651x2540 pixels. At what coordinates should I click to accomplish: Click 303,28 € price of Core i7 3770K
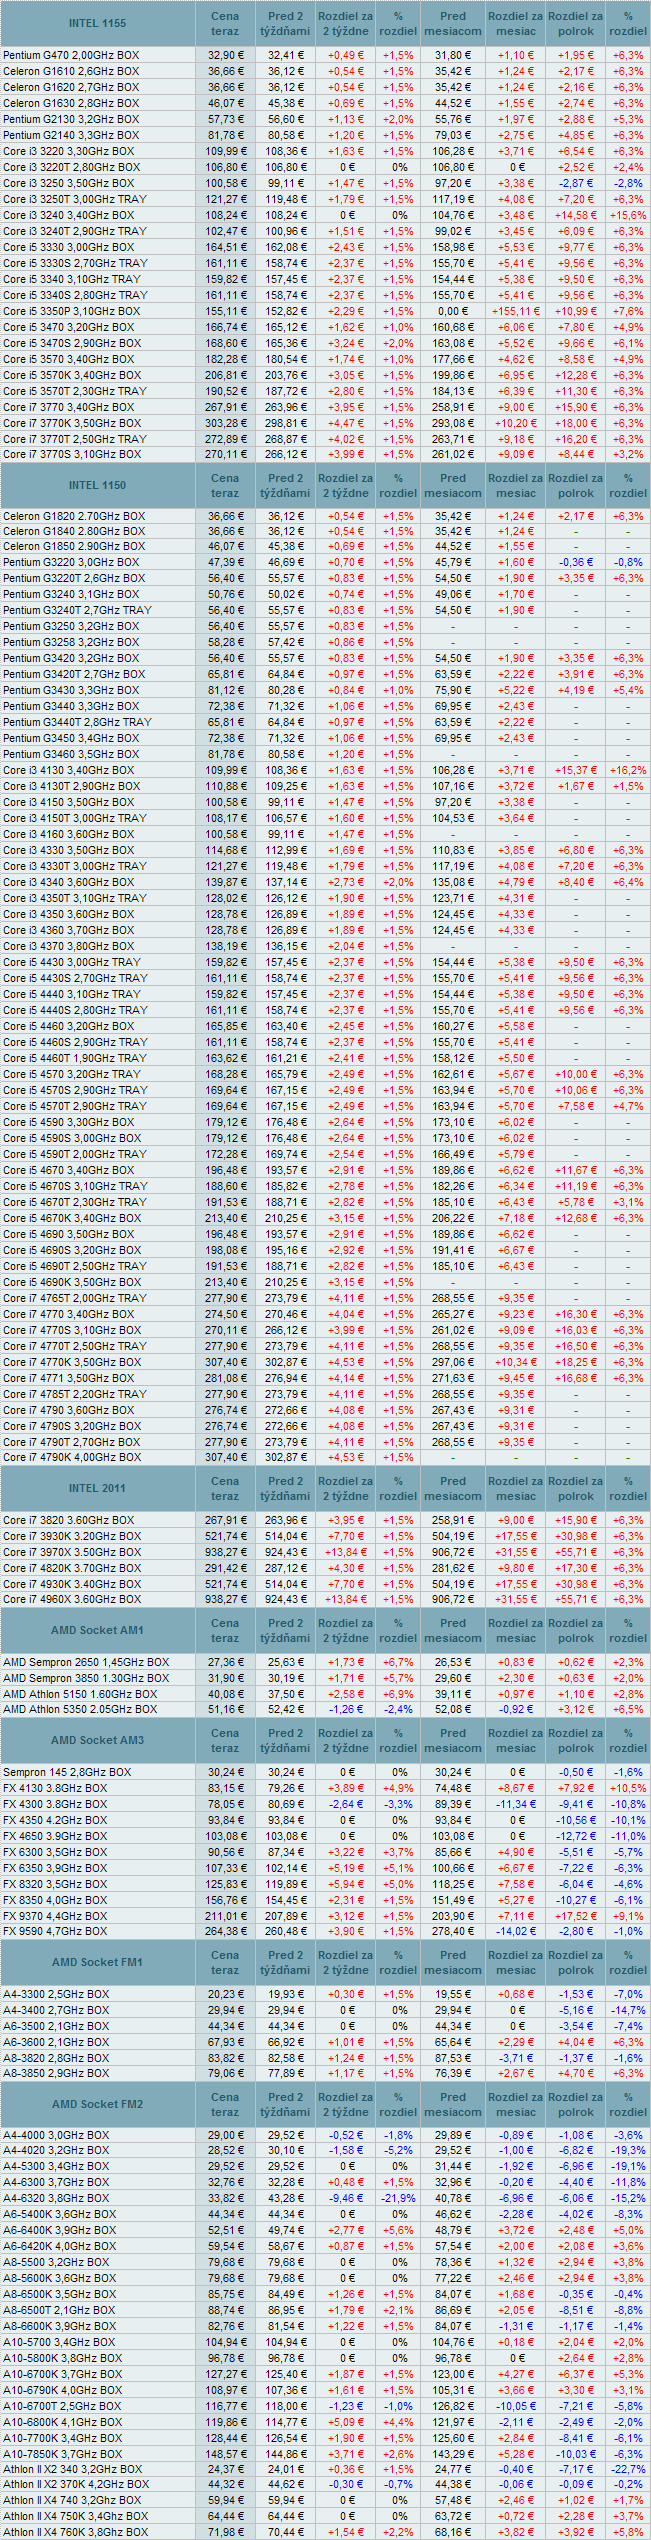(x=225, y=423)
